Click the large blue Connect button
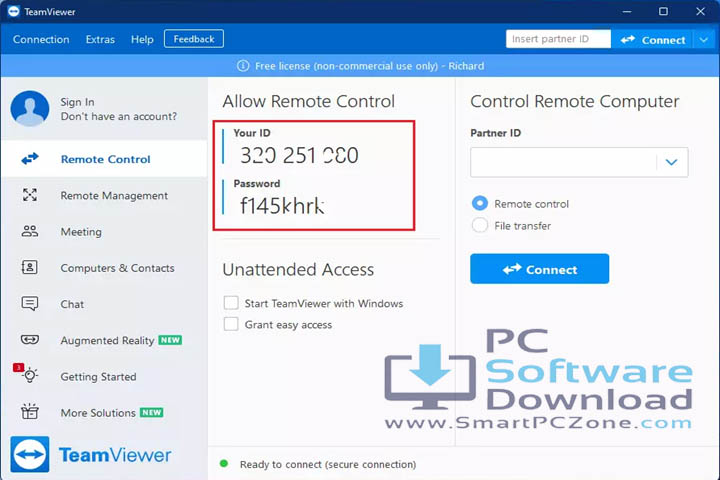The image size is (720, 480). pos(540,269)
